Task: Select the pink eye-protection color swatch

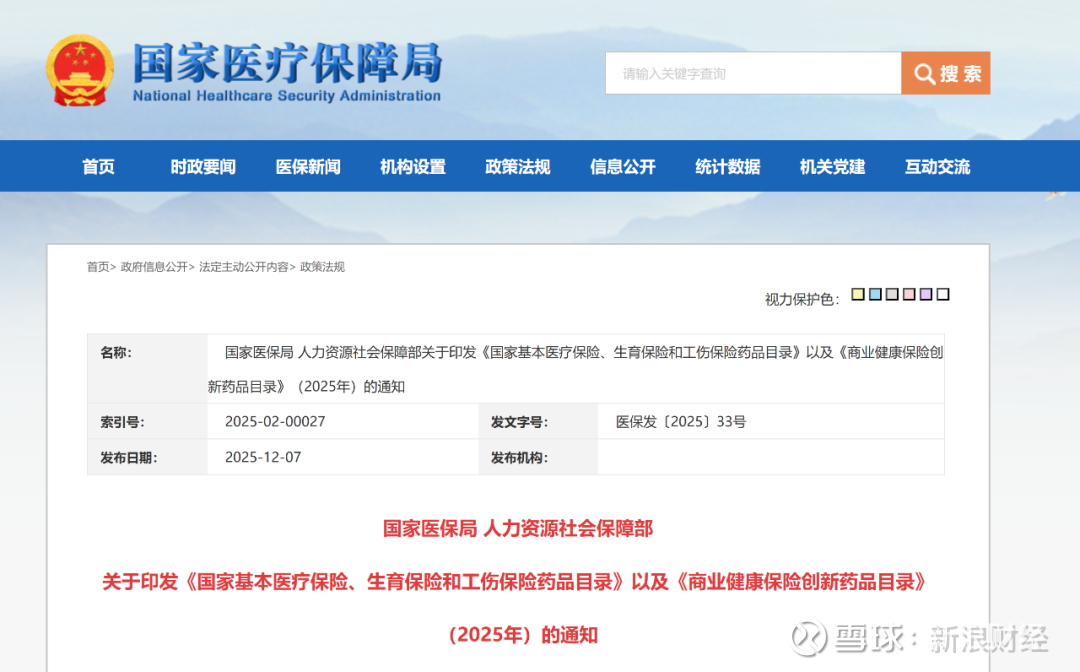Action: [x=909, y=294]
